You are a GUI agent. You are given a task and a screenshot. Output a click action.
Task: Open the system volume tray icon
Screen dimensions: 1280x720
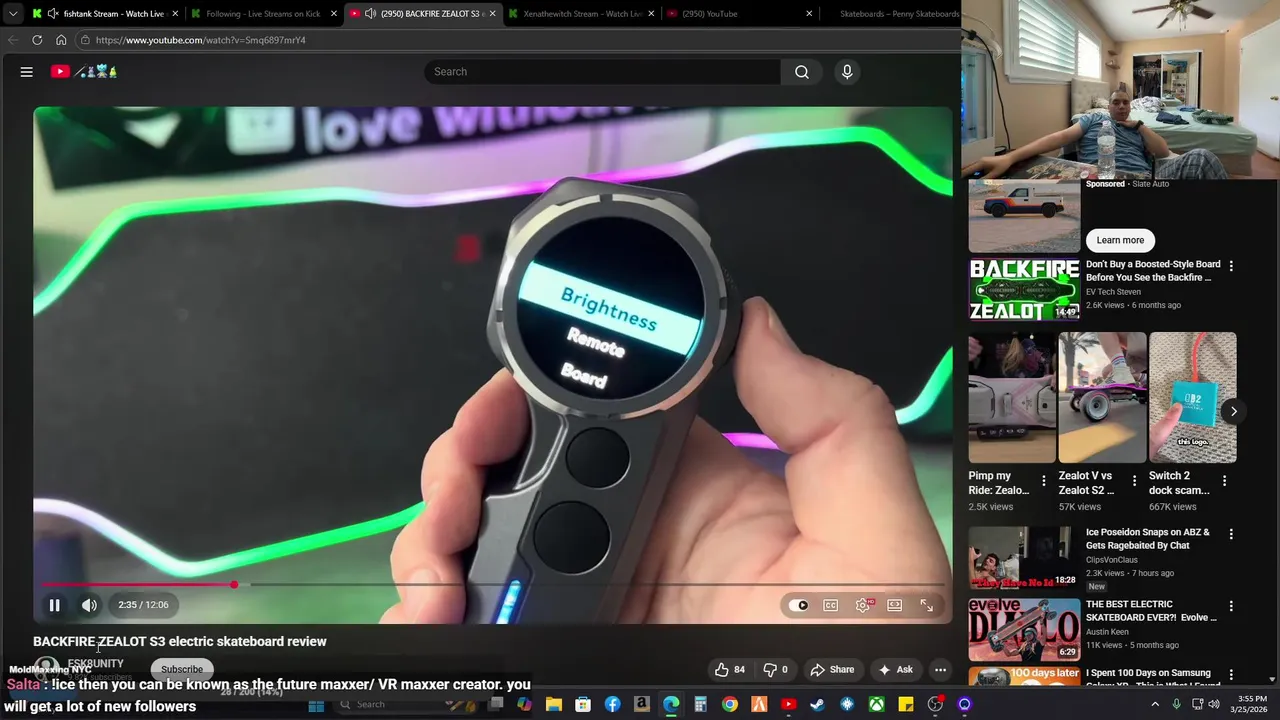tap(1214, 705)
